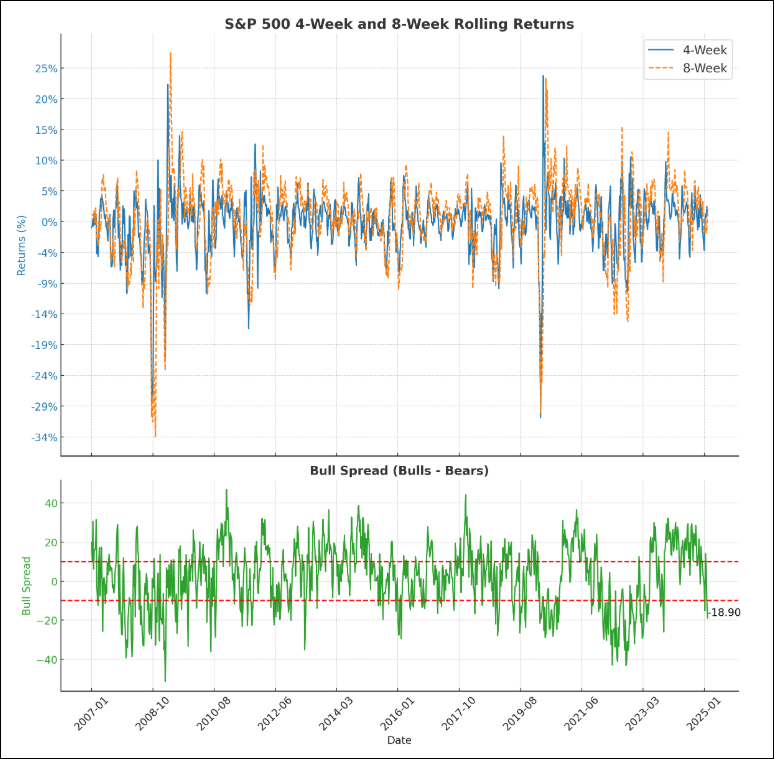Click the Bull Spread (Bulls - Bears) subplot title
Screen dimensions: 774x759
399,470
